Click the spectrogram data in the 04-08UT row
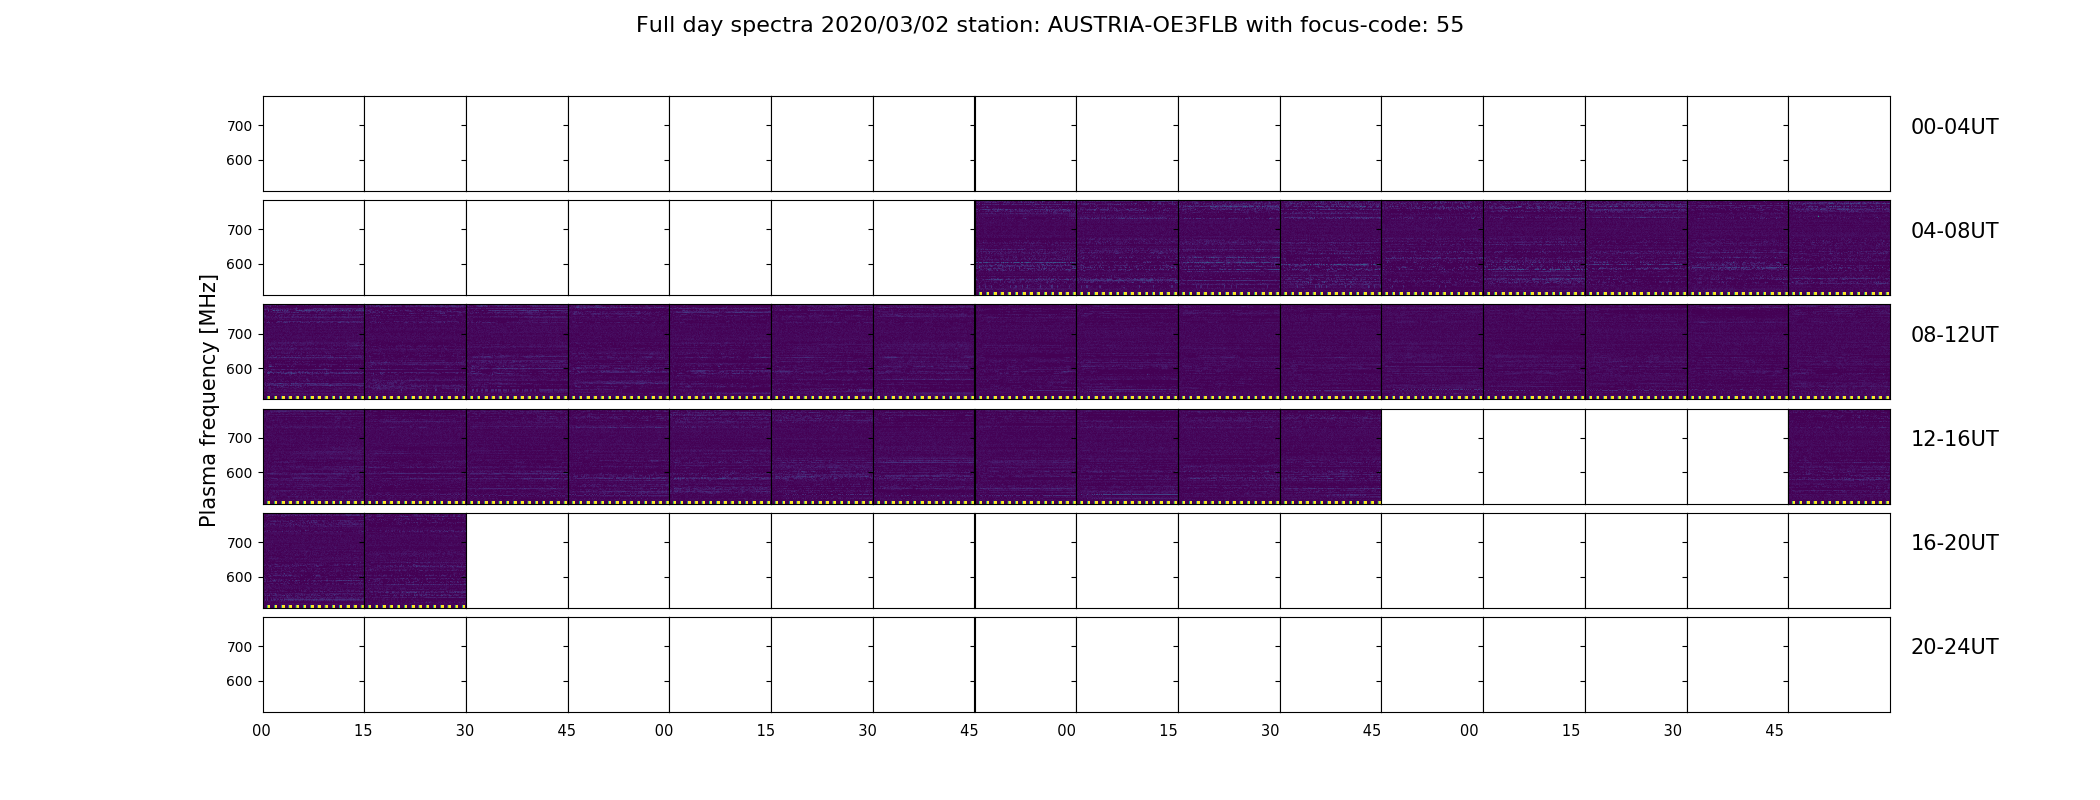Viewport: 2100px width, 800px height. (1432, 248)
